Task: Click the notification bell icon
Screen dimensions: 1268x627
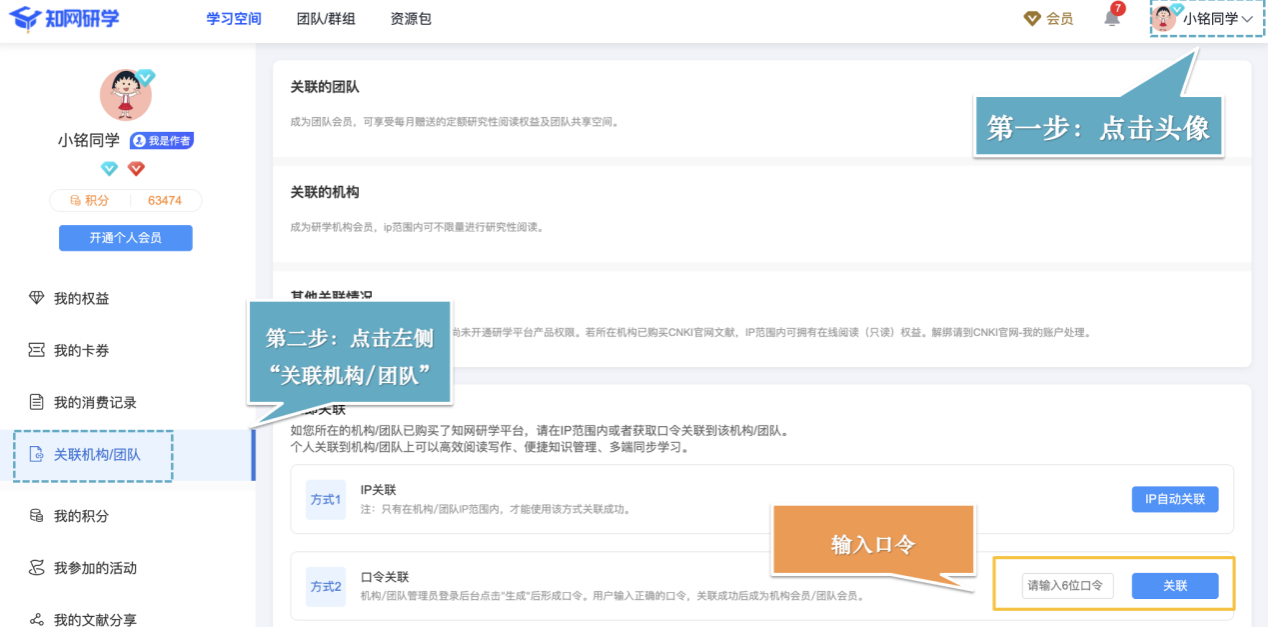Action: tap(1112, 18)
